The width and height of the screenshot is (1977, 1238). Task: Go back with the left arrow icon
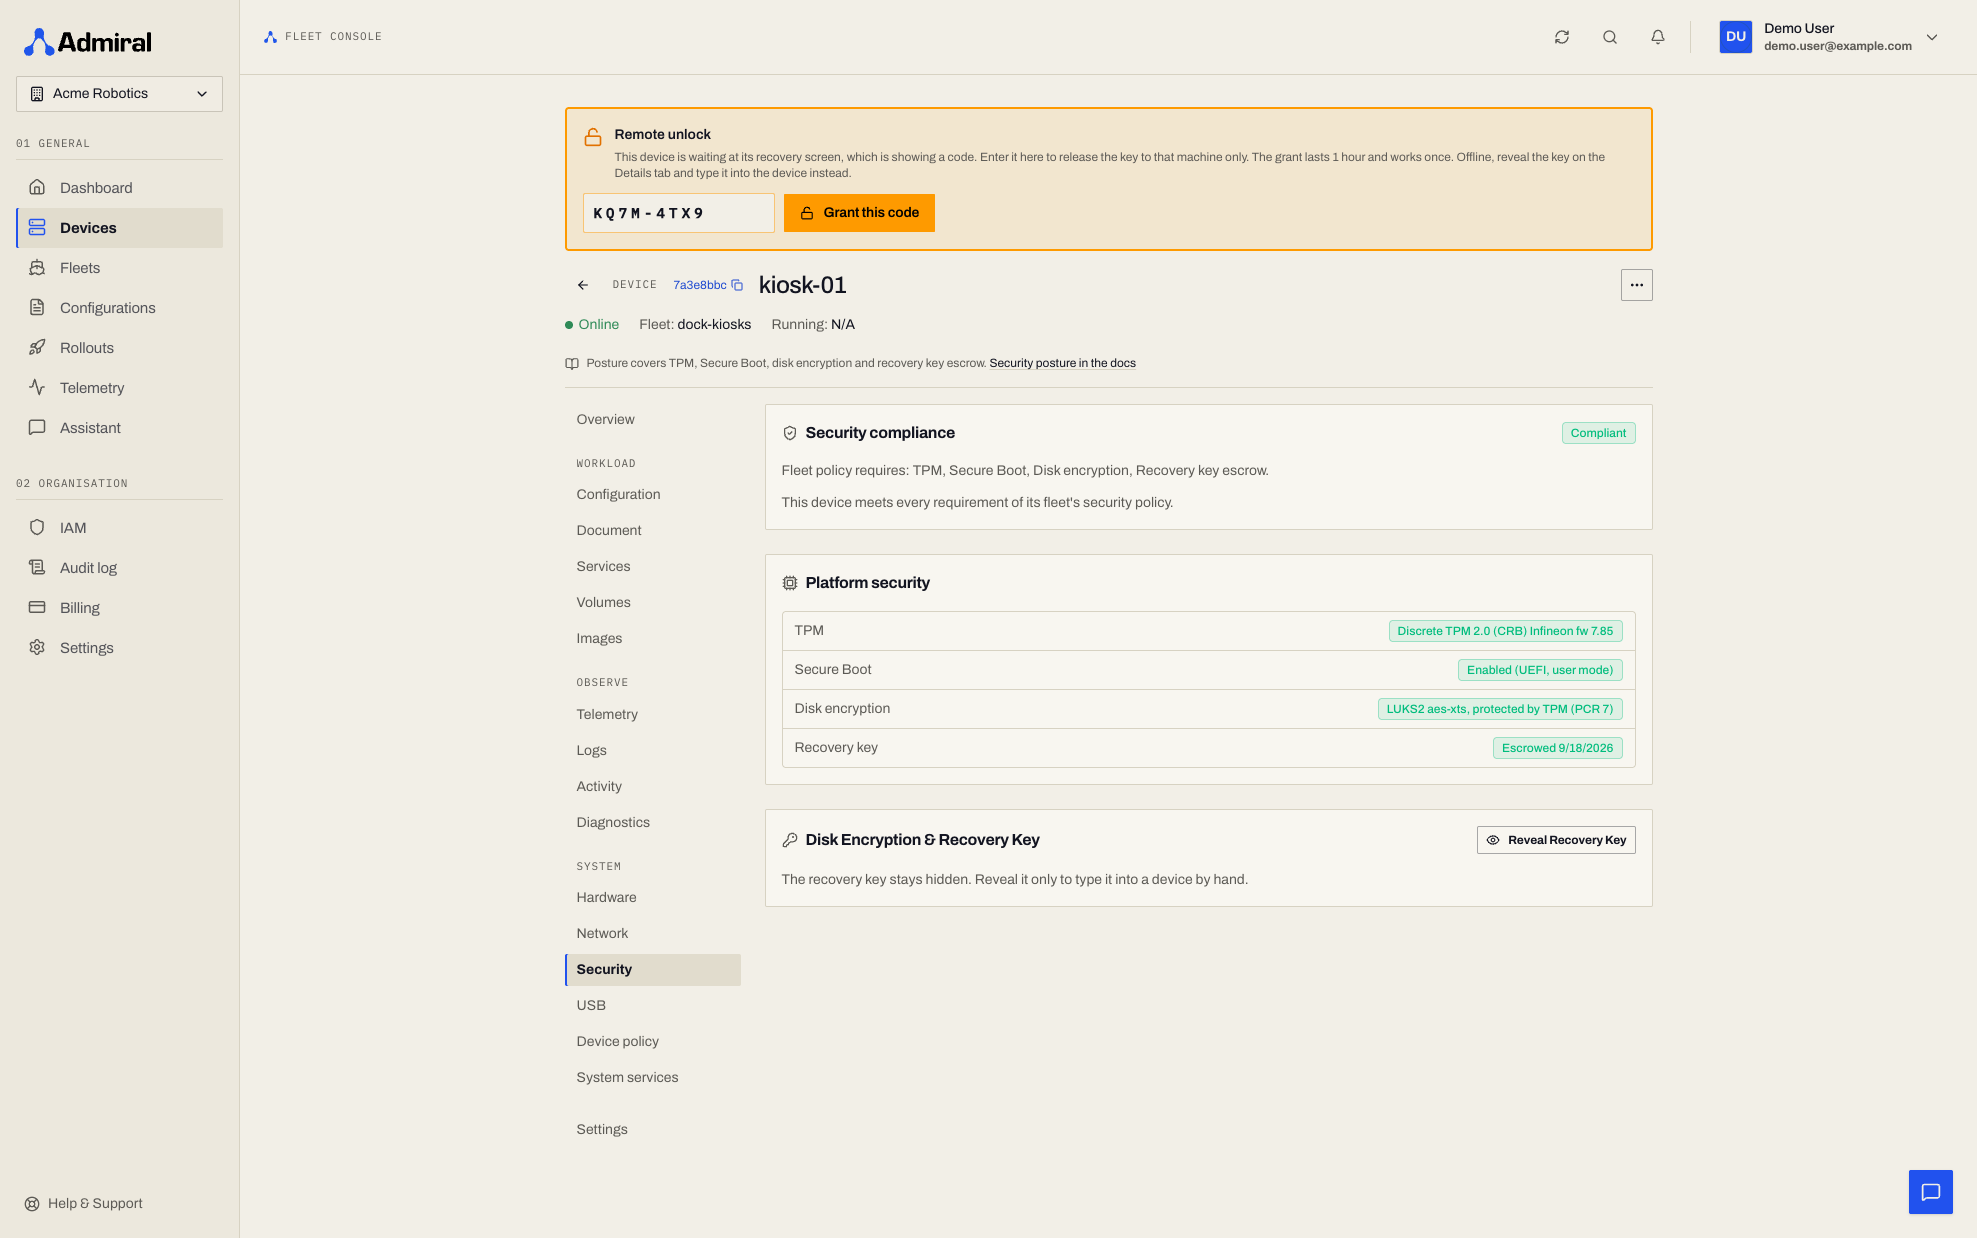583,285
